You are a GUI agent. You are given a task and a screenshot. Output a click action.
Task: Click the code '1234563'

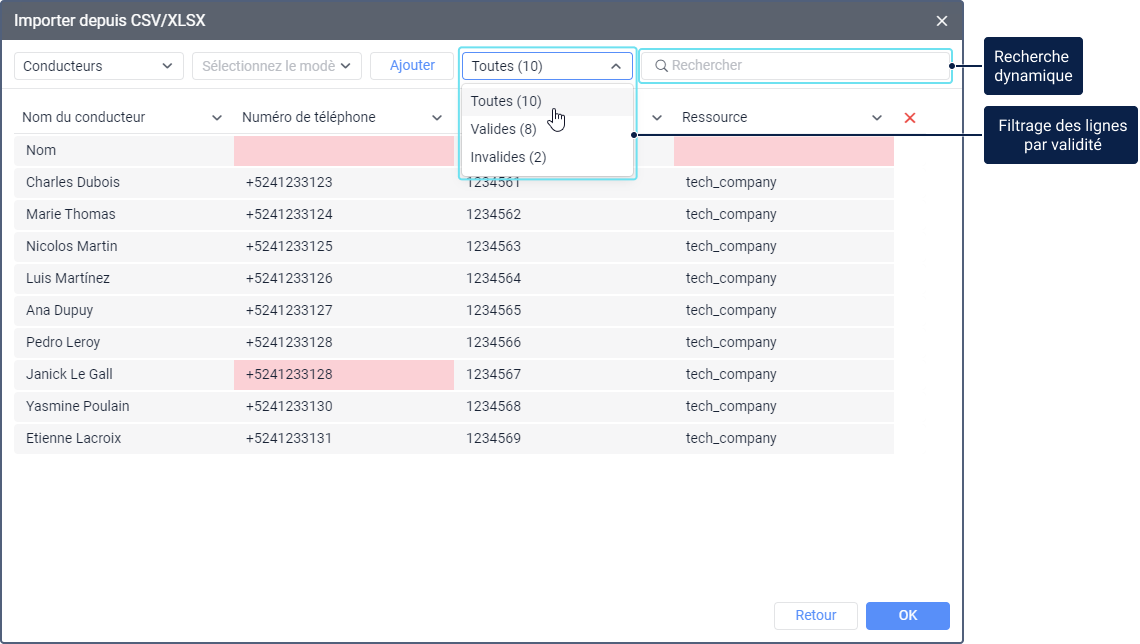494,246
